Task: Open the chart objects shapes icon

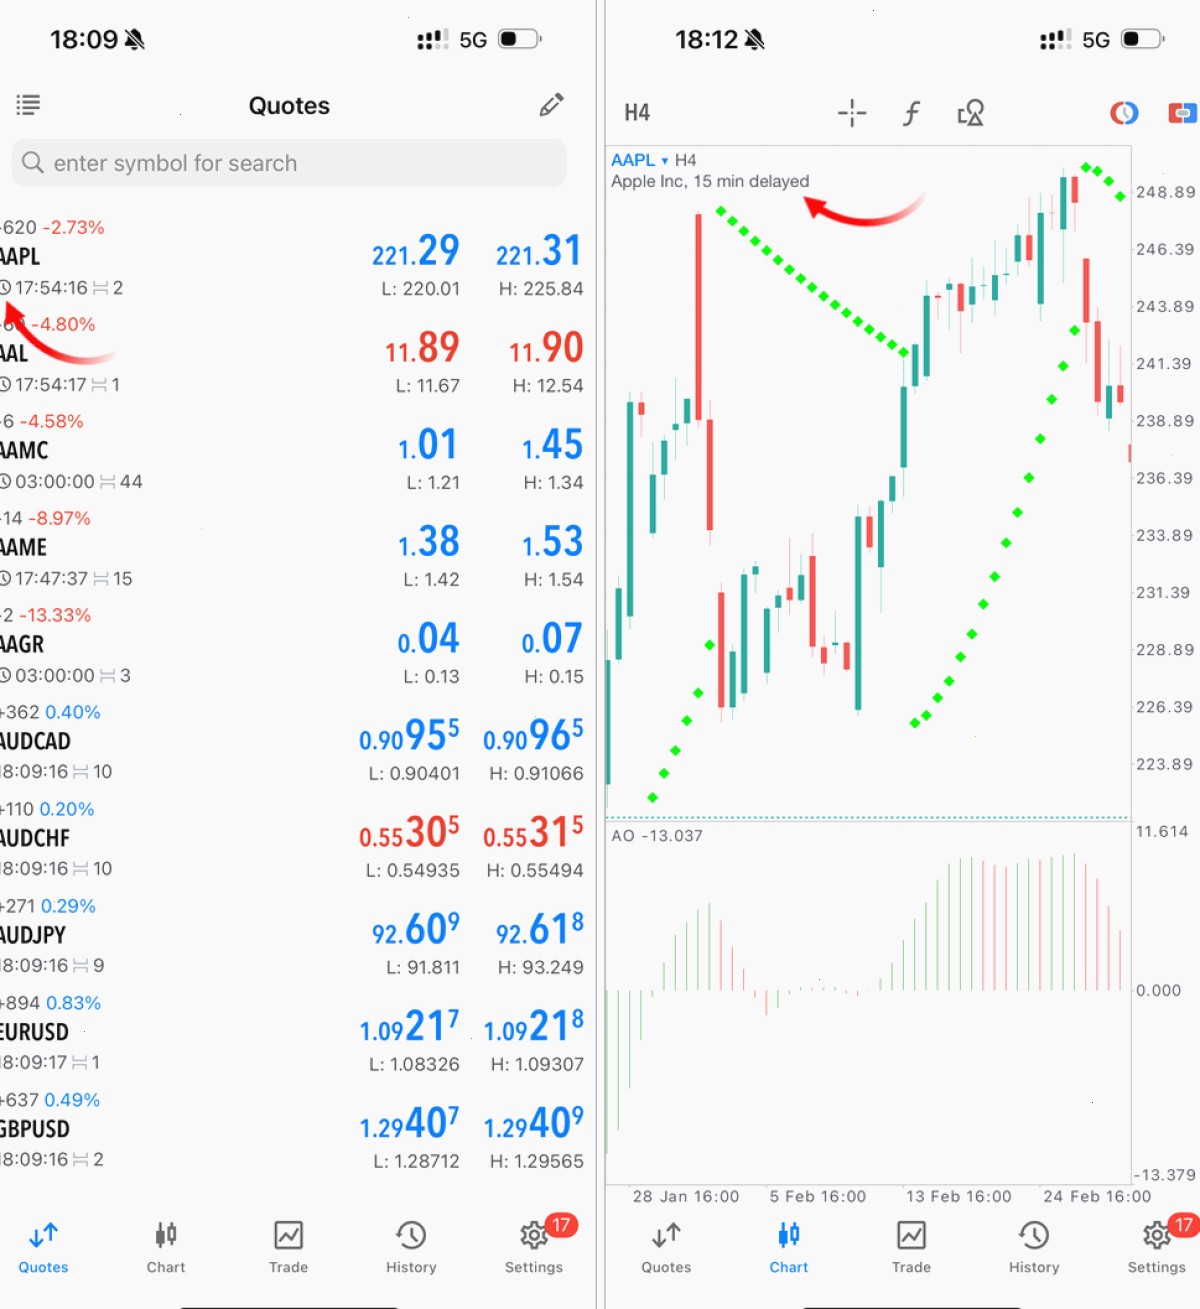Action: [971, 113]
